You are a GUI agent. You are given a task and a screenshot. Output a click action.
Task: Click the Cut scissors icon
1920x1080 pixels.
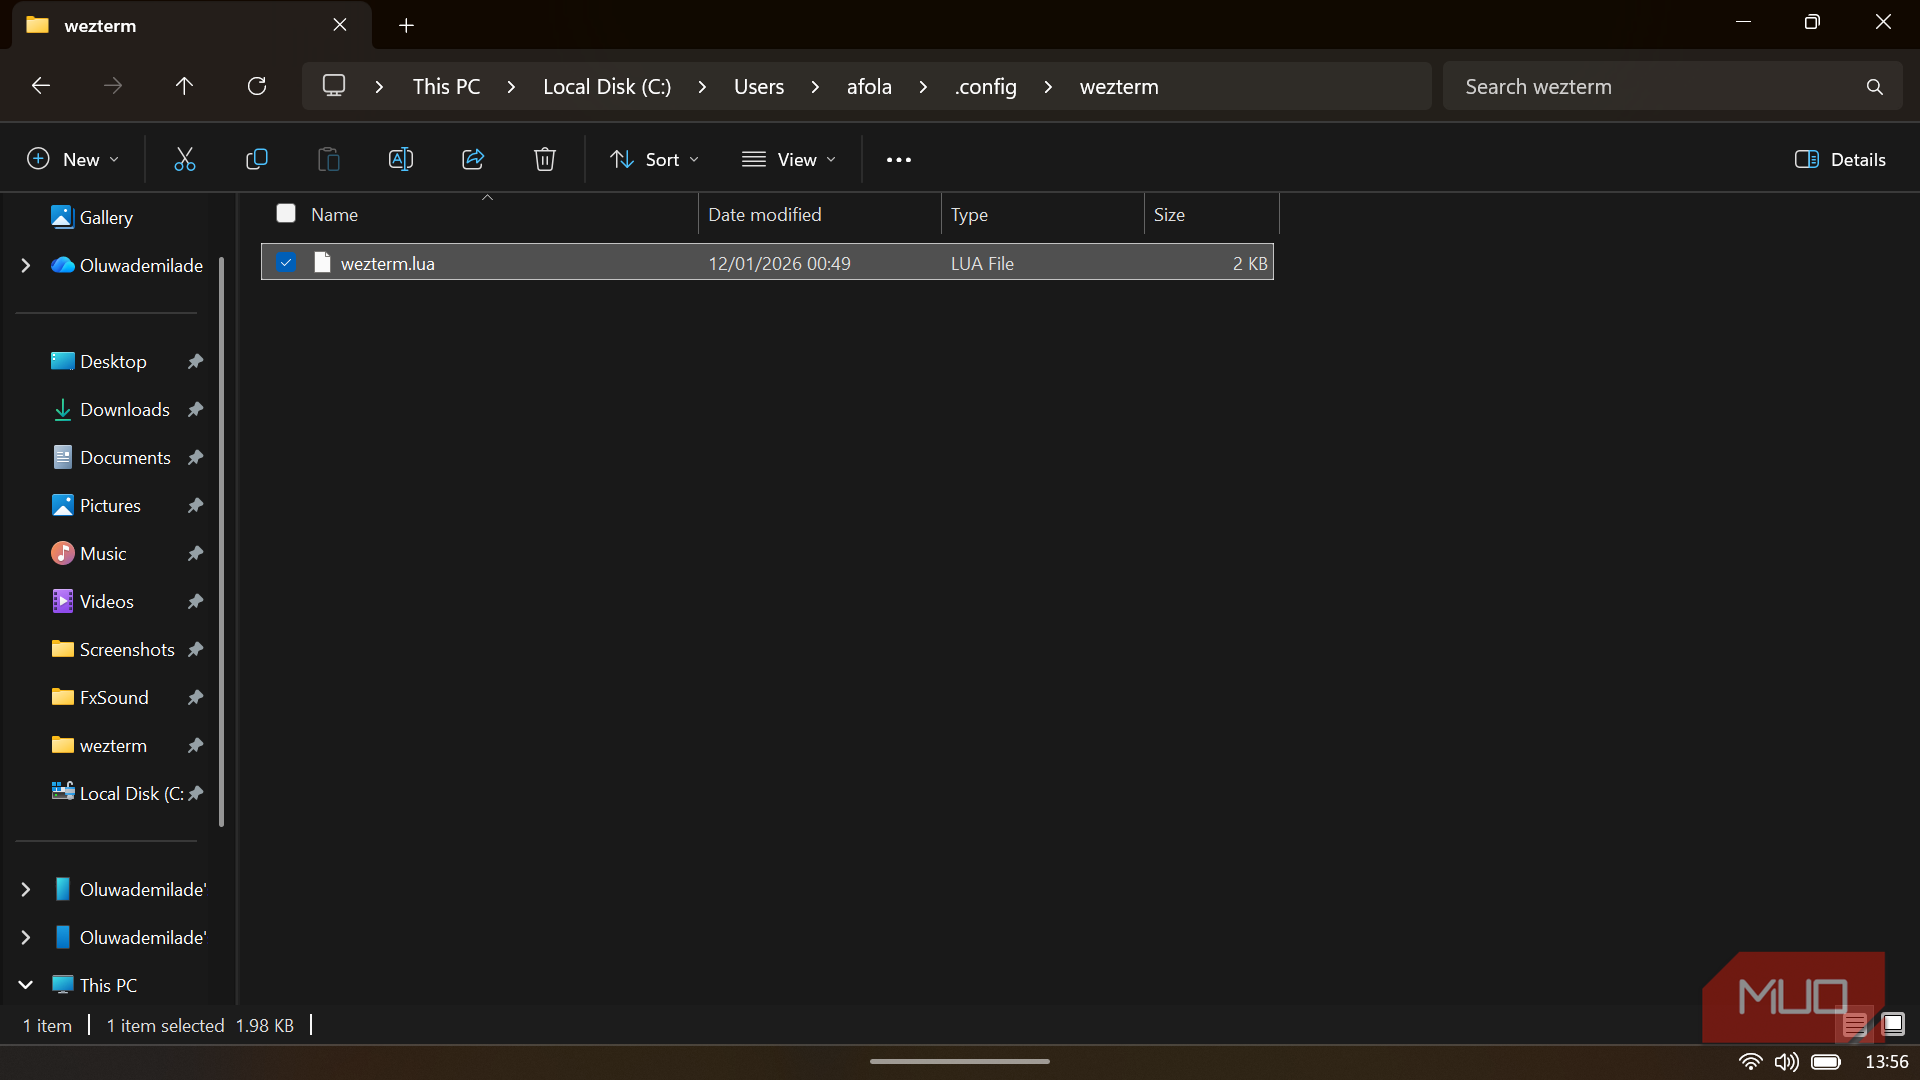pos(185,159)
